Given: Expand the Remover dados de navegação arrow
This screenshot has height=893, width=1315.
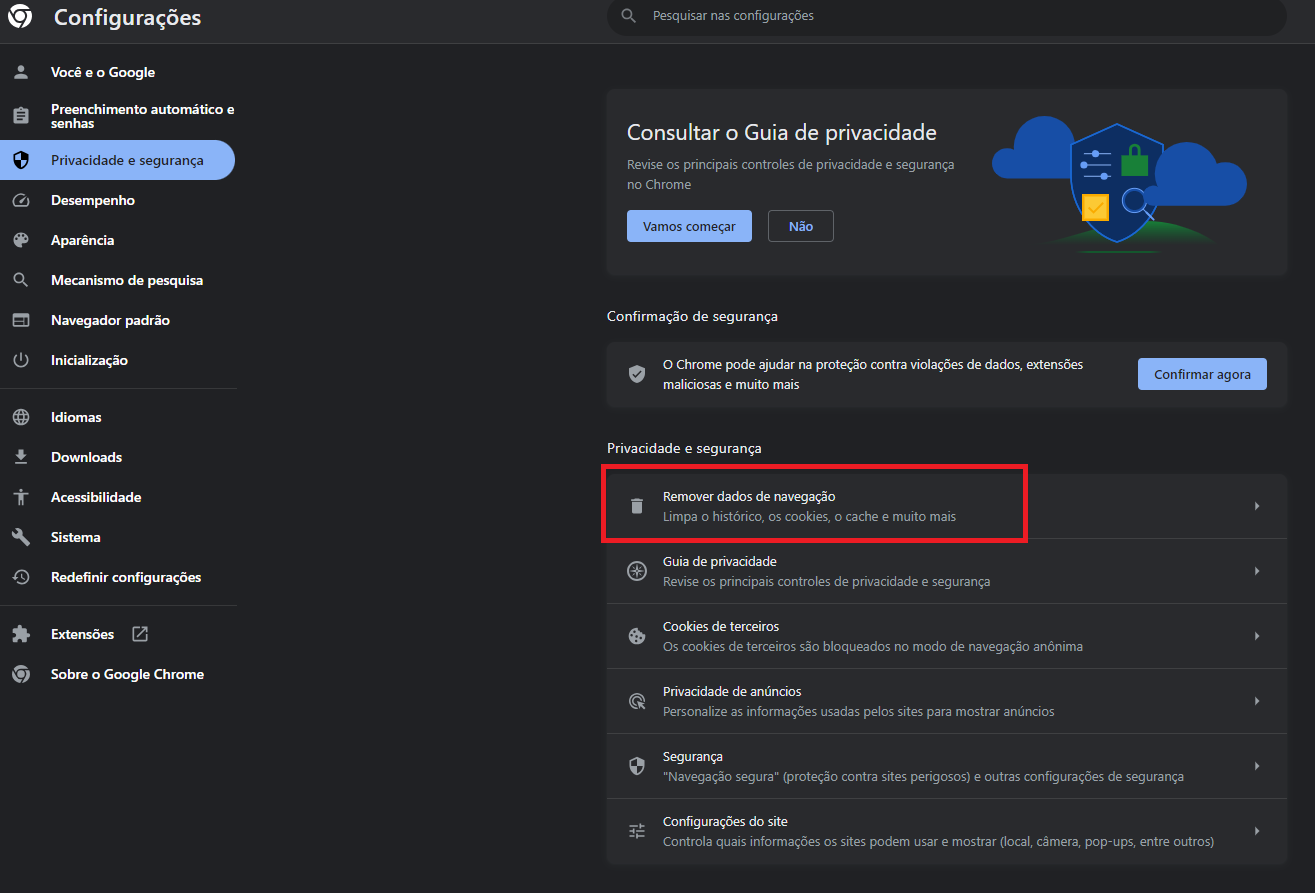Looking at the screenshot, I should (1257, 506).
